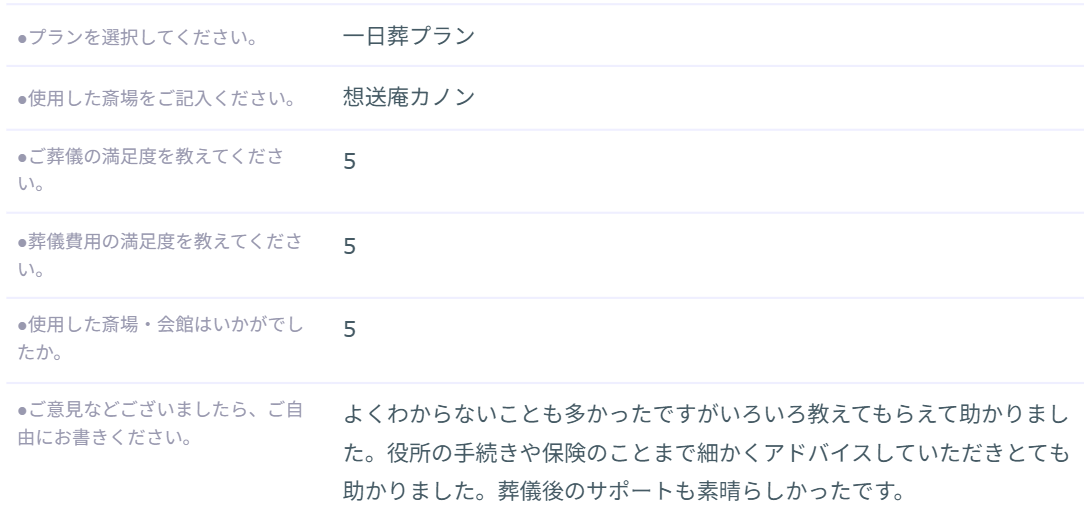Click the bullet before 'ご葬儀の満足度'
Image resolution: width=1084 pixels, height=512 pixels.
(22, 160)
